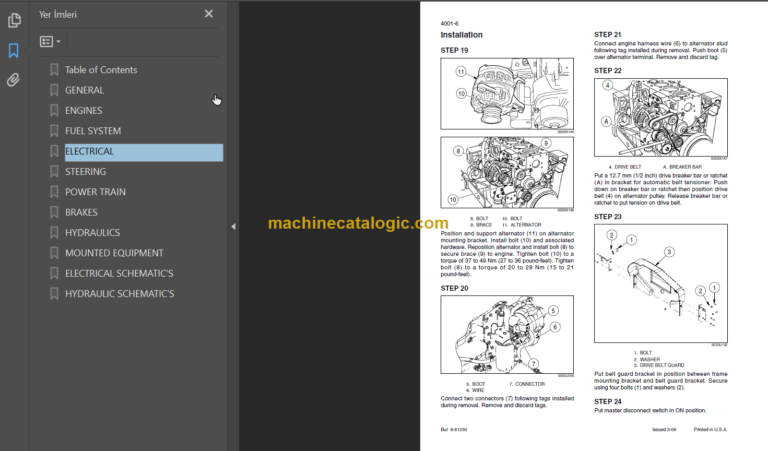The height and width of the screenshot is (451, 768).
Task: Open the Table of Contents bookmark
Action: tap(101, 70)
